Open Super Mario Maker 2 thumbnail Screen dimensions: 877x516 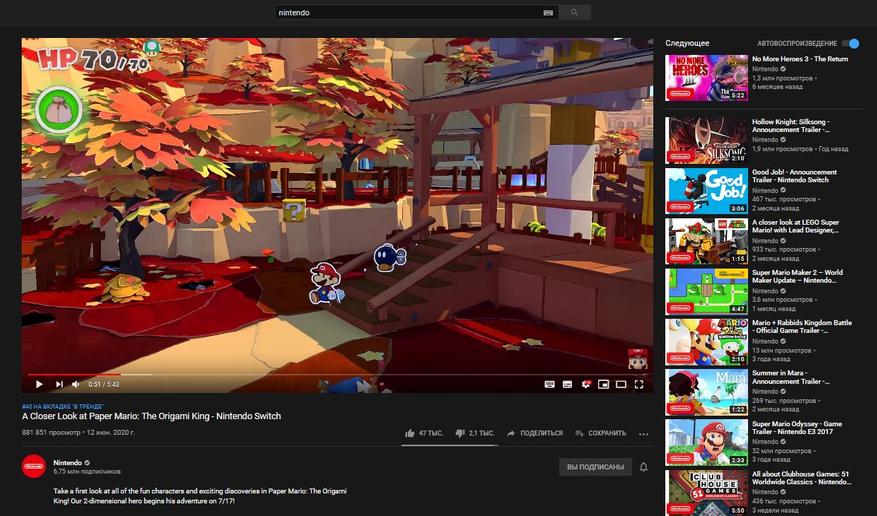[706, 291]
